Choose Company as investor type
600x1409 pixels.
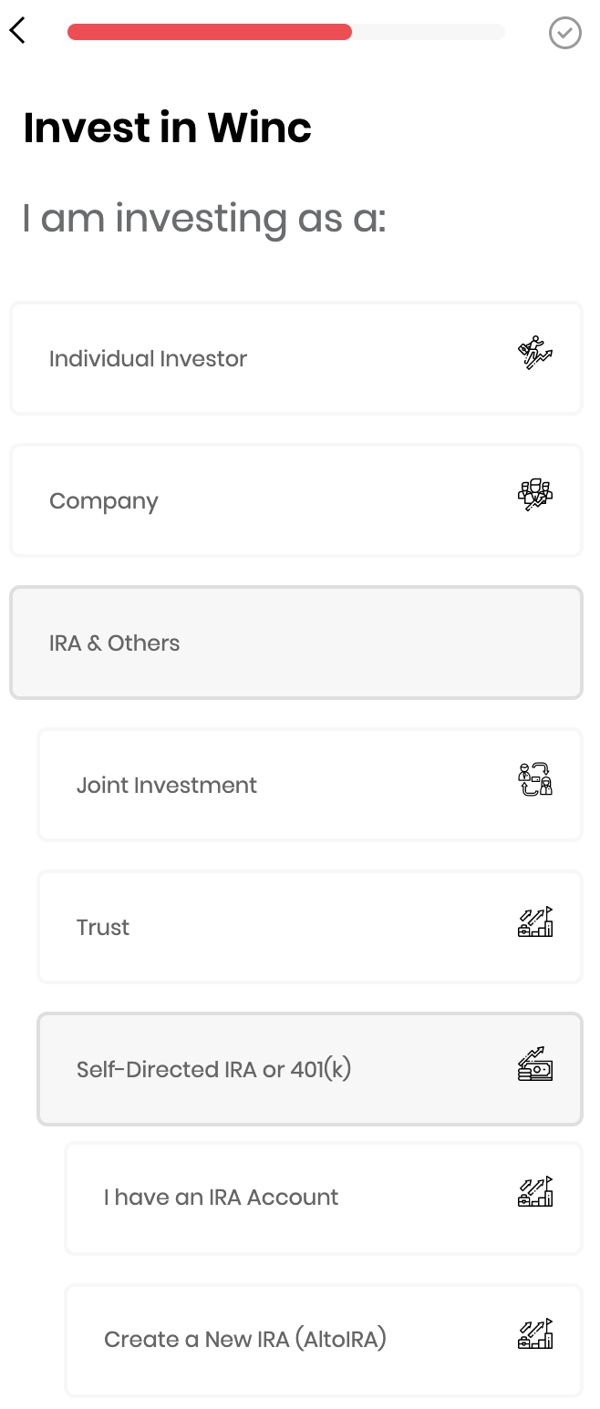click(296, 500)
